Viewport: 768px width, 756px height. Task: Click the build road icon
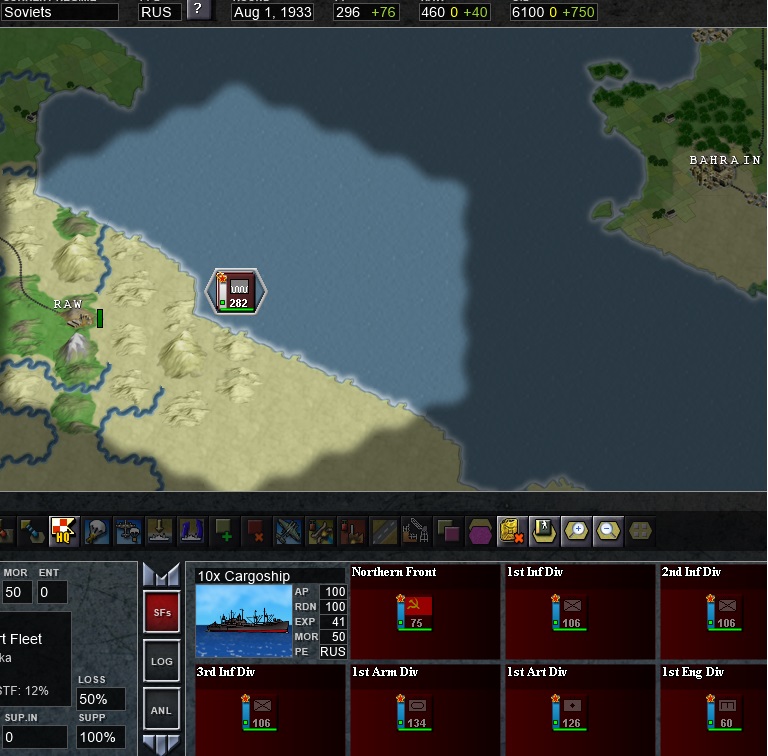[x=384, y=531]
